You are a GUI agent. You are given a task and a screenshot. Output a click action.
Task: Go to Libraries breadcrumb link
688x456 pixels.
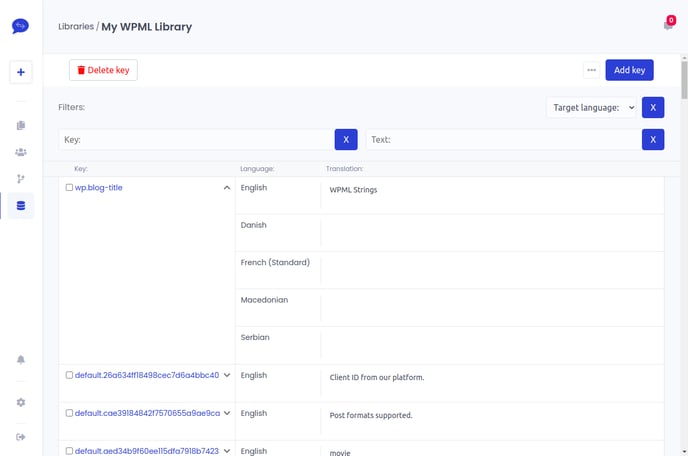[76, 26]
